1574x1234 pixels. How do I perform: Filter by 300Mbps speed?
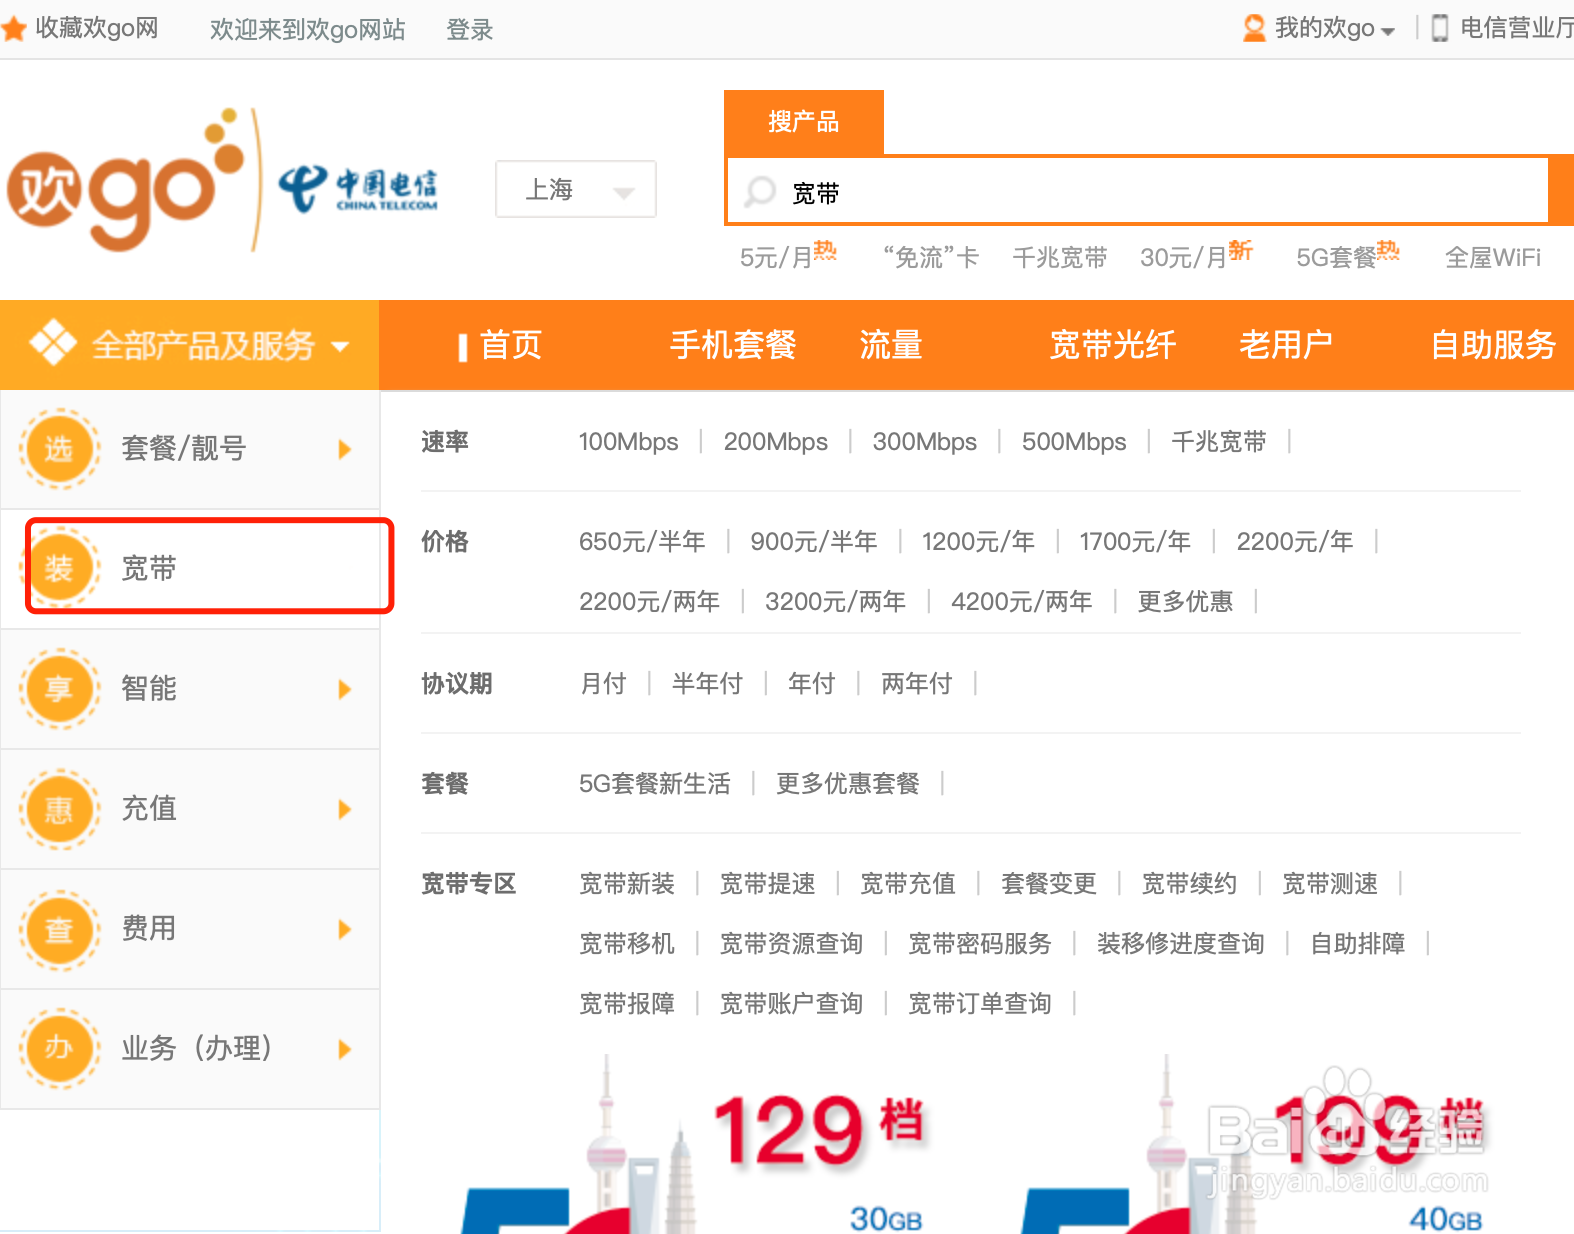tap(925, 441)
